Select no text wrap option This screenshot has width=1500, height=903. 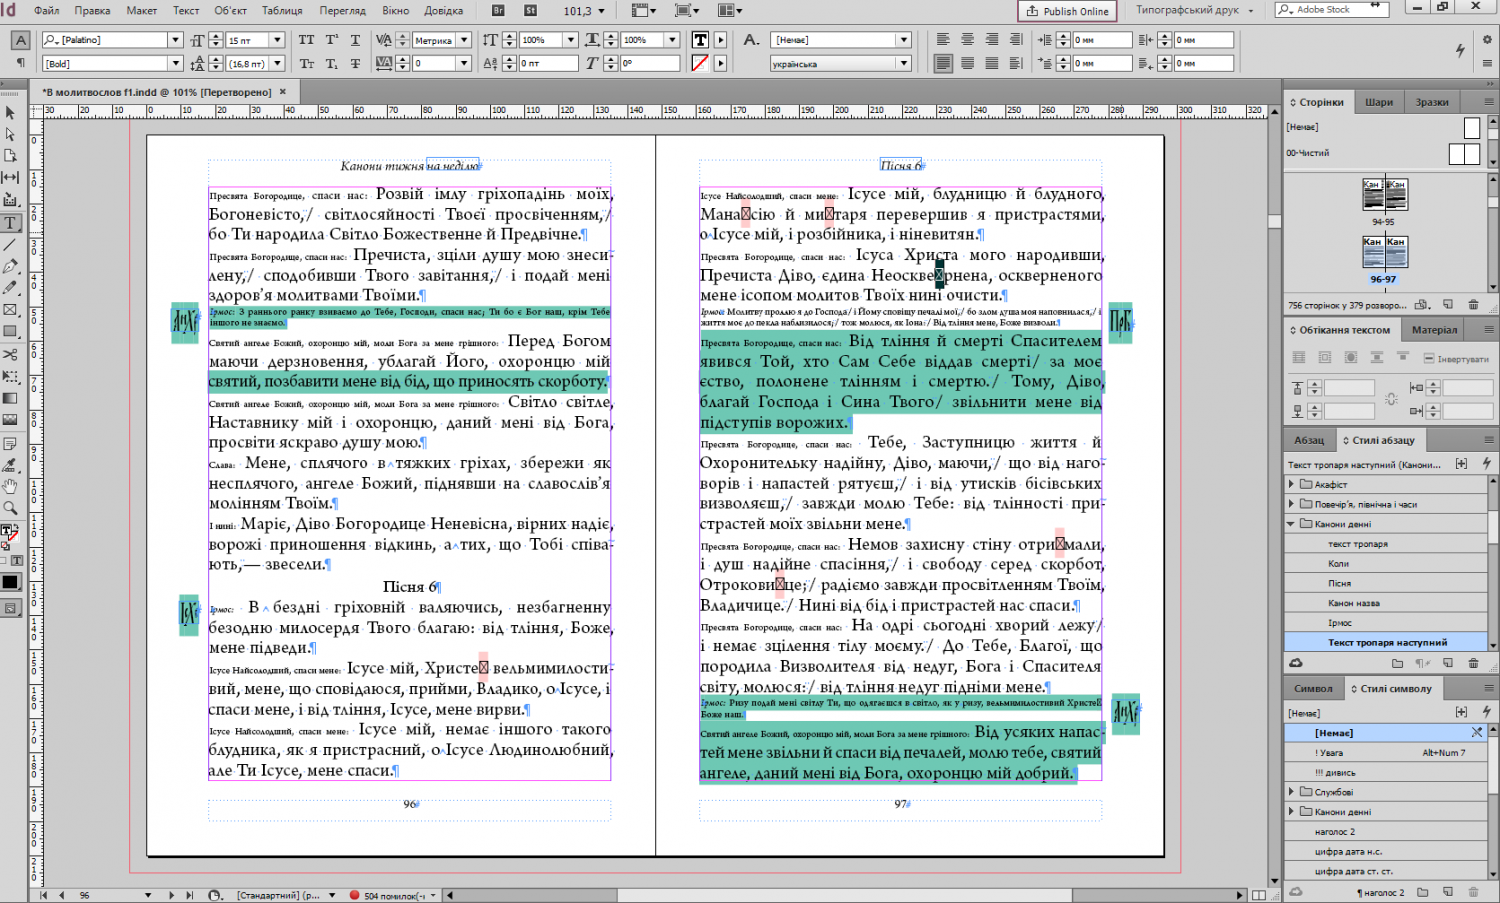click(x=1299, y=357)
